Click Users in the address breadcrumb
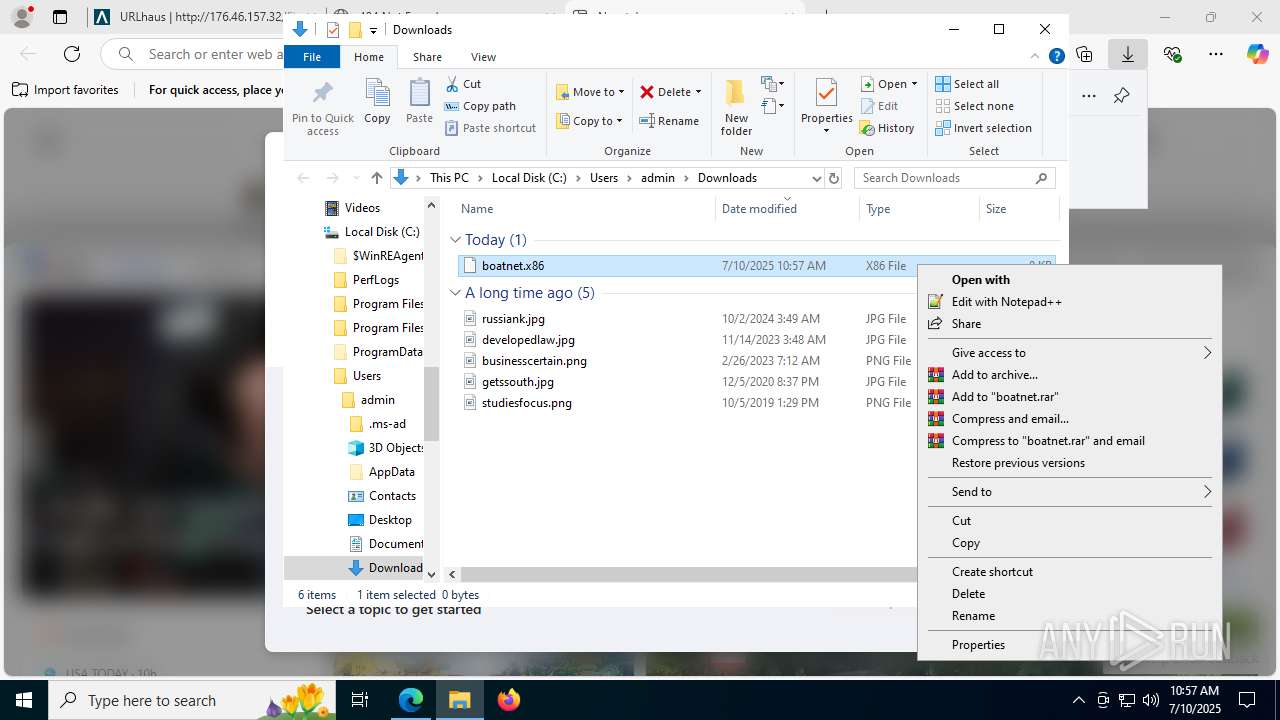This screenshot has height=720, width=1280. 604,178
